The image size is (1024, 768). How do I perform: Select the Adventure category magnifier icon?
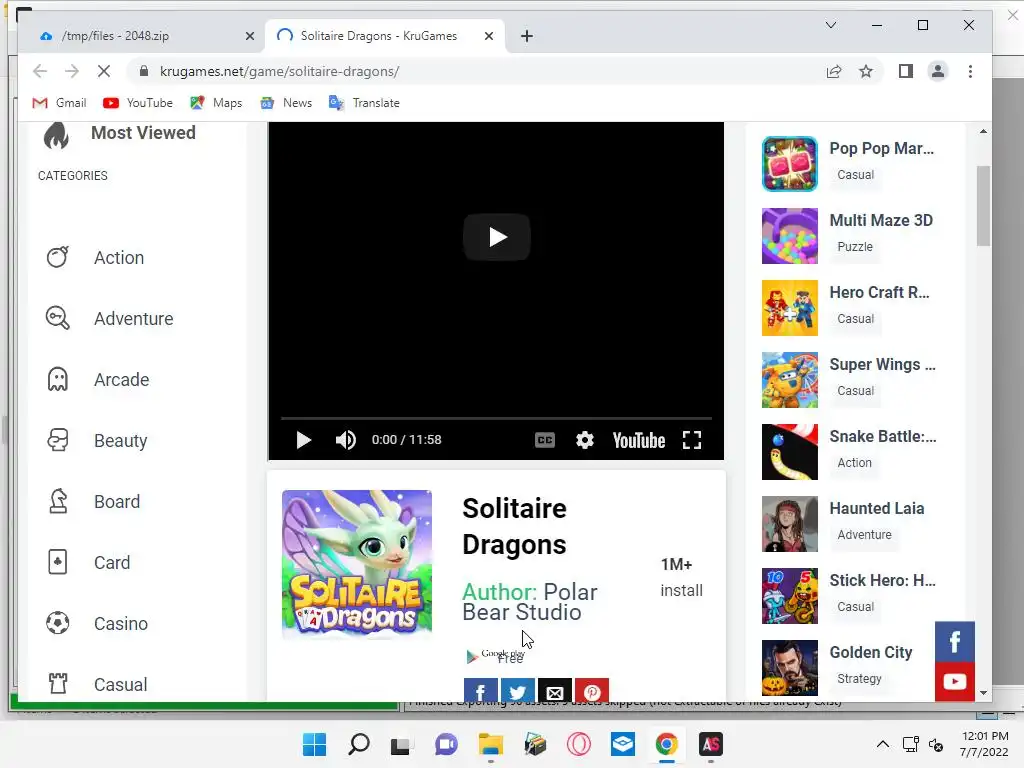[57, 318]
